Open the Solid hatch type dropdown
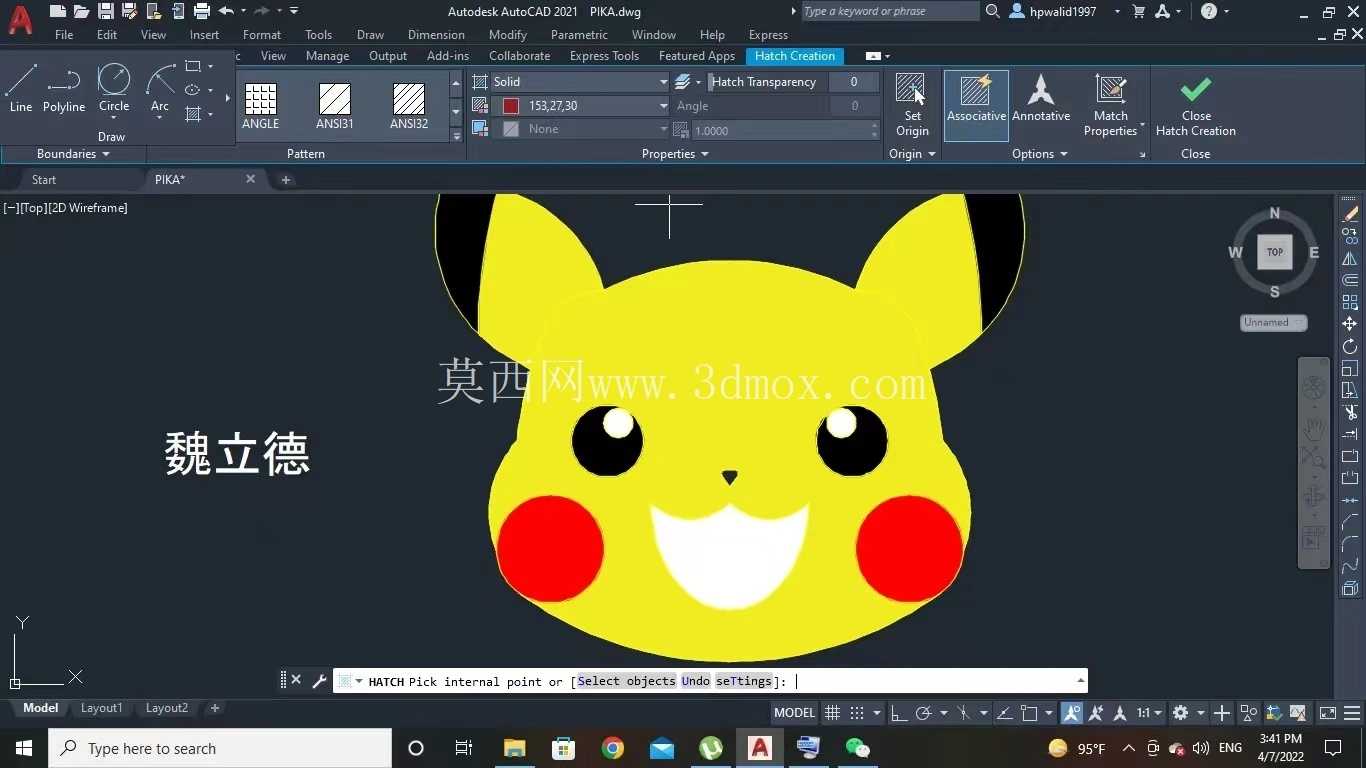This screenshot has width=1366, height=768. [x=579, y=82]
